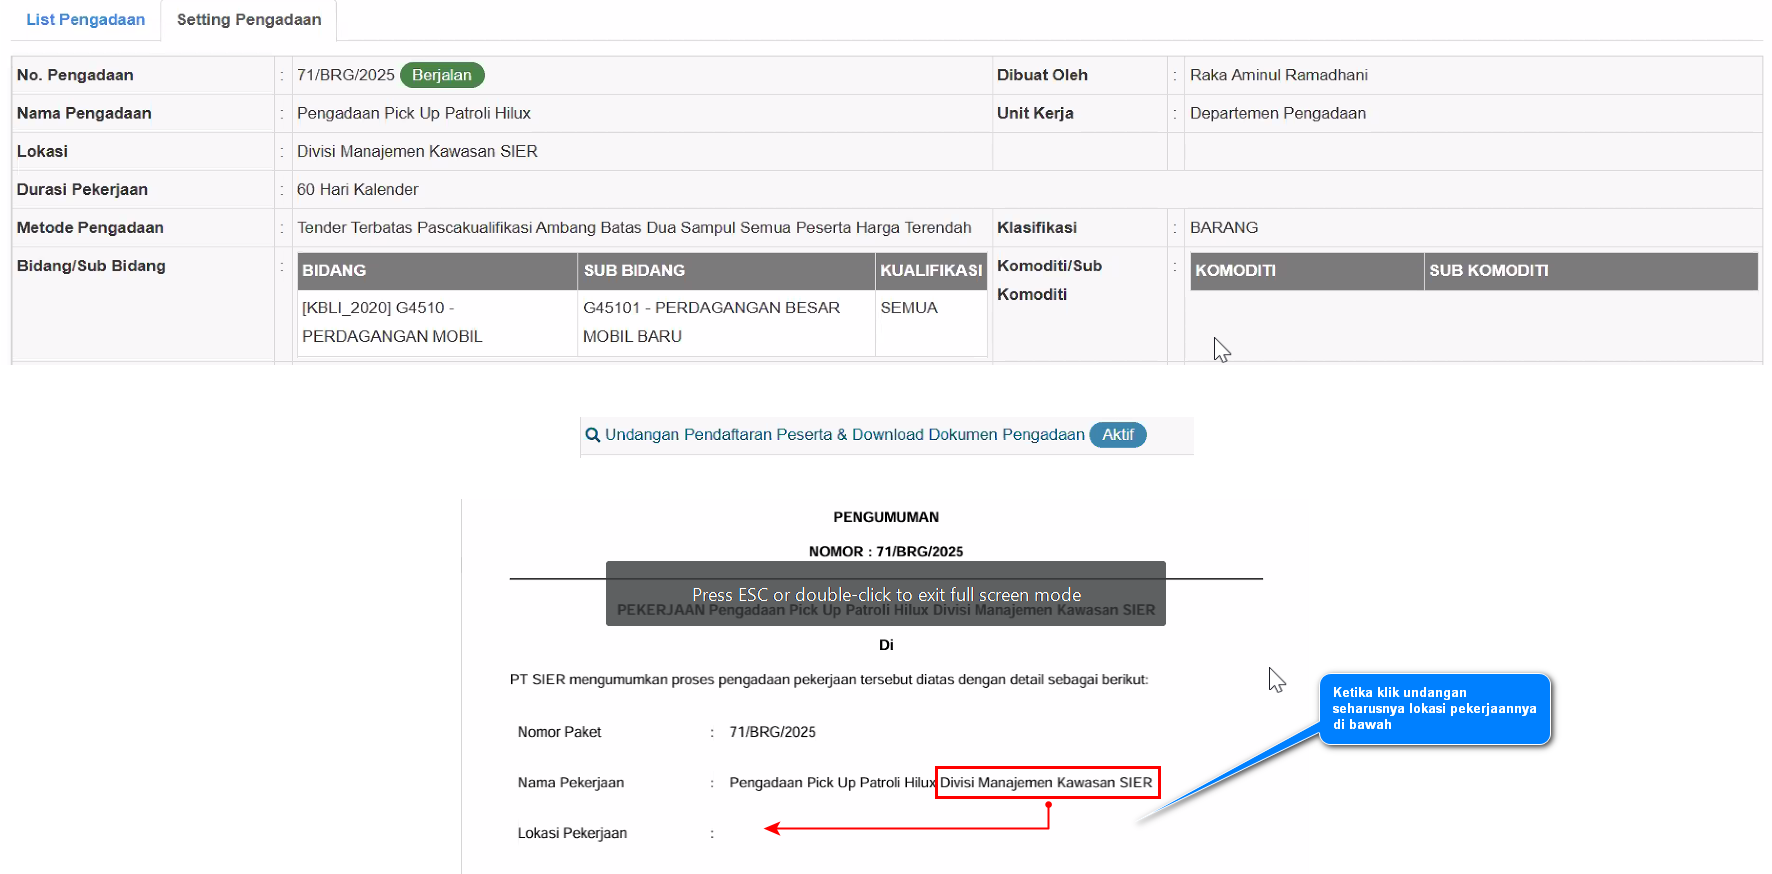
Task: Click the Raka Aminul Ramadhani creator name
Action: pos(1278,75)
